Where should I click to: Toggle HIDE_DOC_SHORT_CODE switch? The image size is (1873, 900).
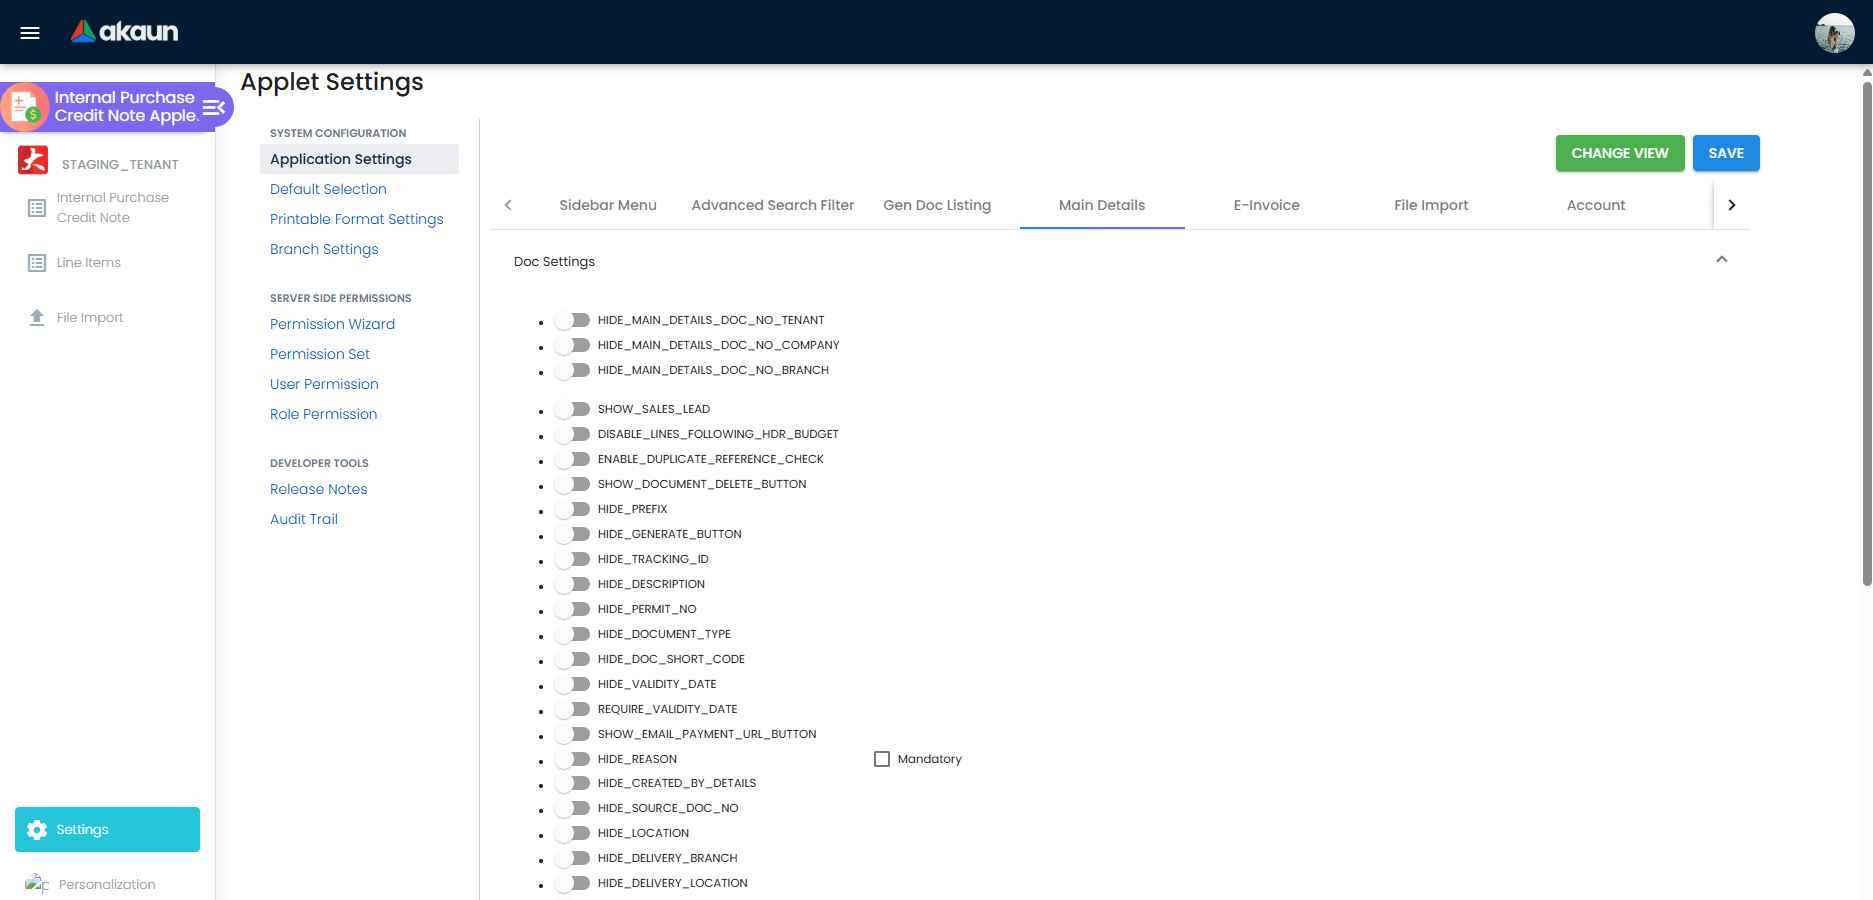573,659
